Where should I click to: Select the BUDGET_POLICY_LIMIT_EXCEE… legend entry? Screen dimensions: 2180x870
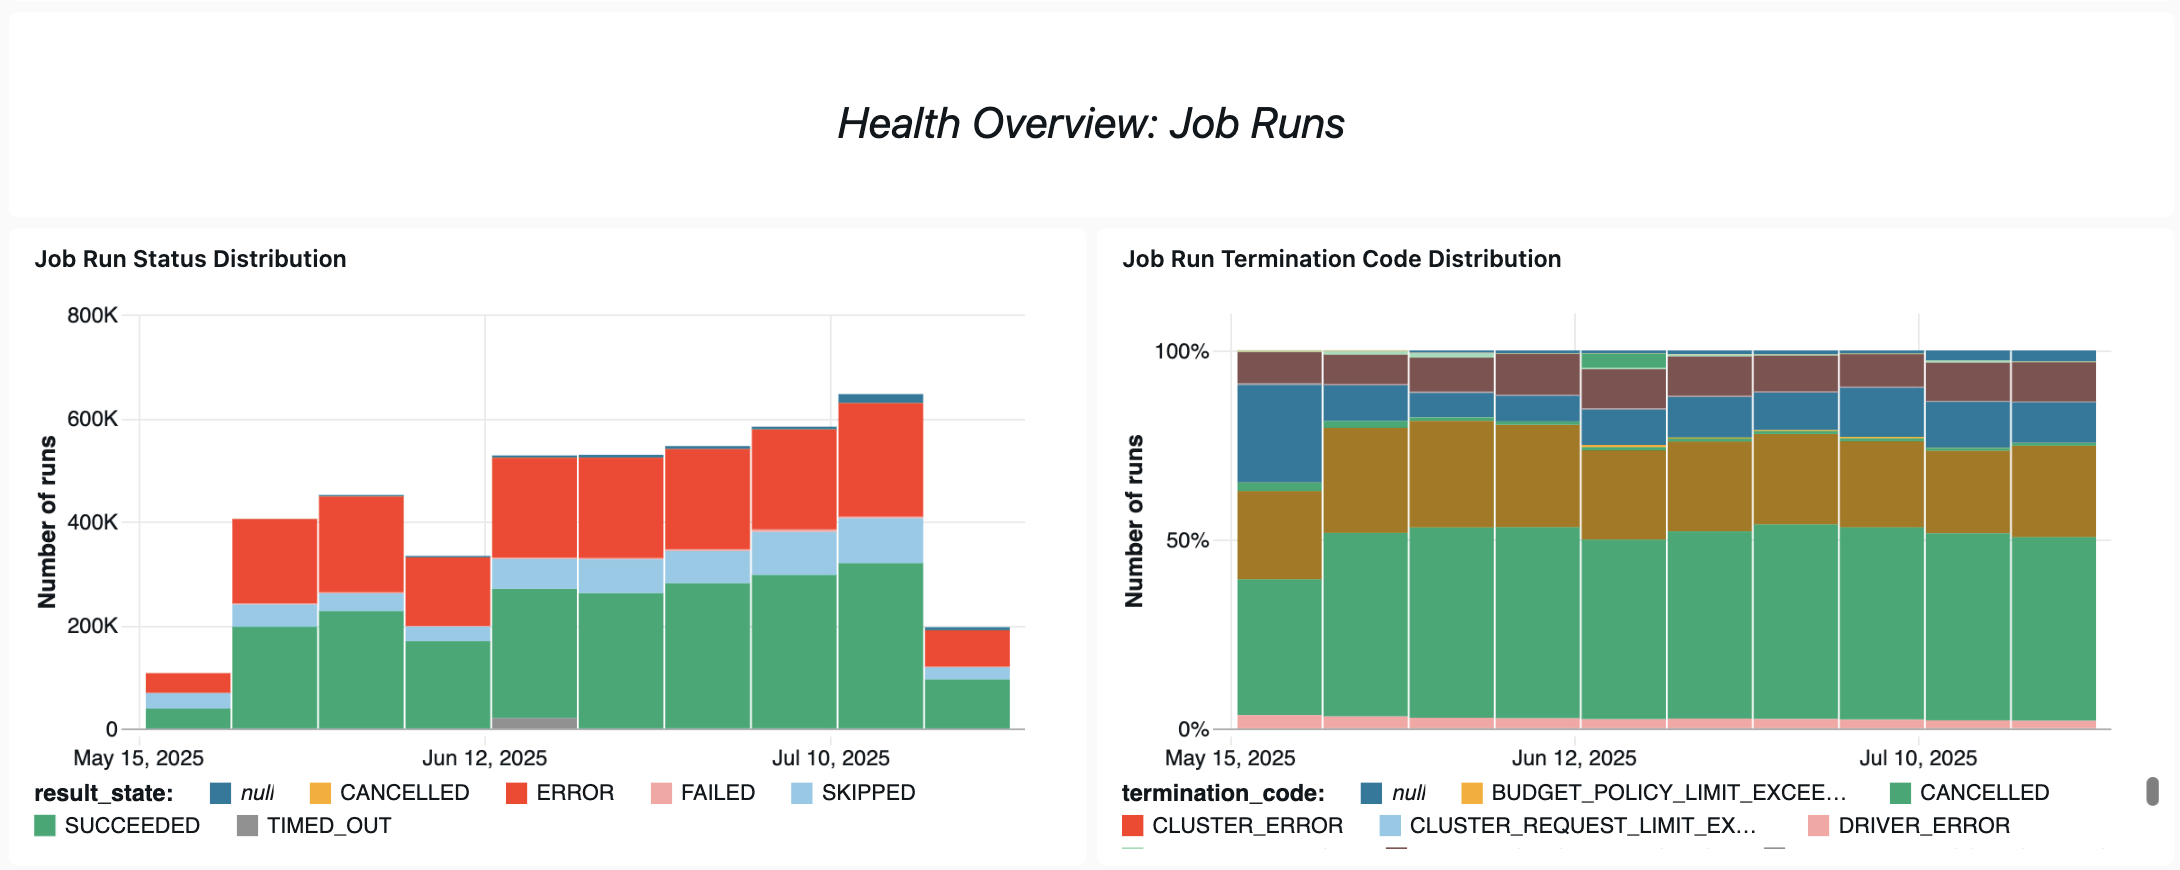point(1668,793)
